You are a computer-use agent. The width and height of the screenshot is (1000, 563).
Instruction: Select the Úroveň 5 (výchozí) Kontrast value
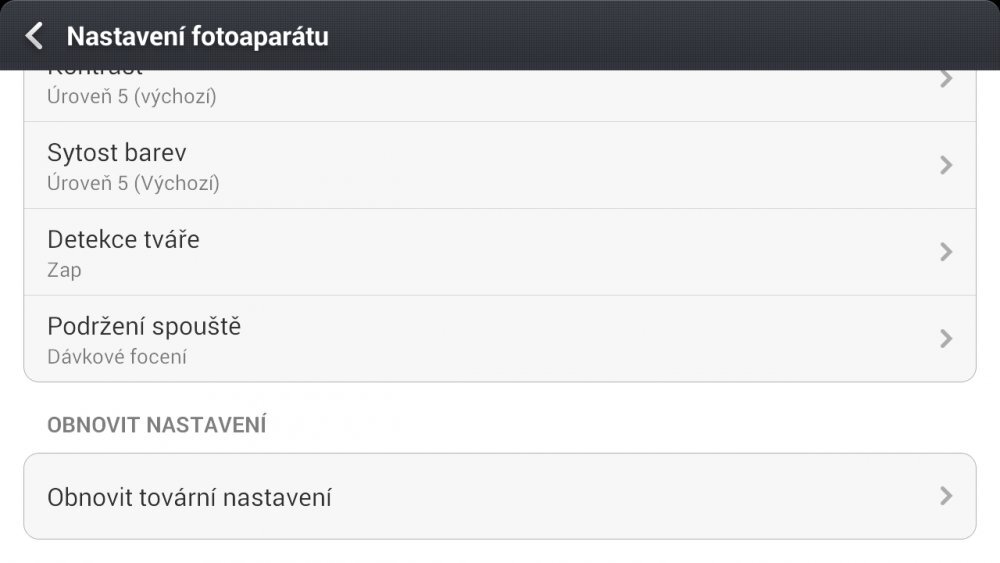[x=132, y=97]
